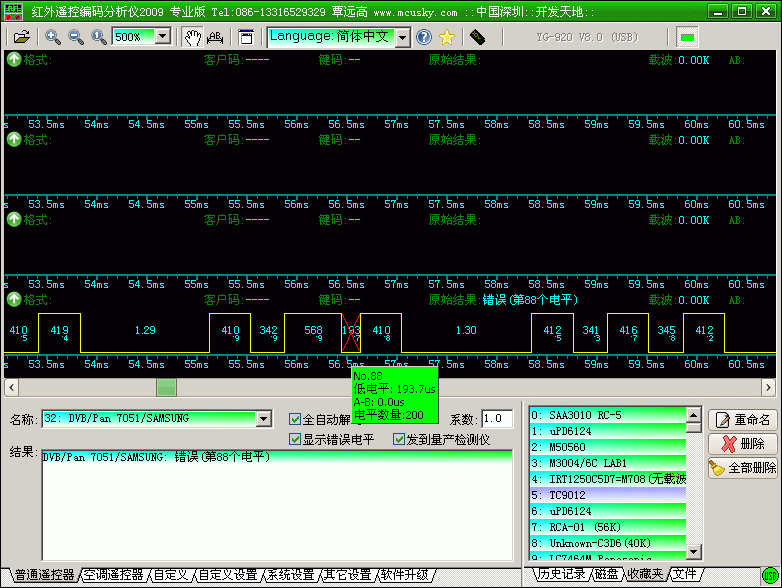Switch to the 系统设置 tab
The image size is (782, 588).
click(291, 575)
